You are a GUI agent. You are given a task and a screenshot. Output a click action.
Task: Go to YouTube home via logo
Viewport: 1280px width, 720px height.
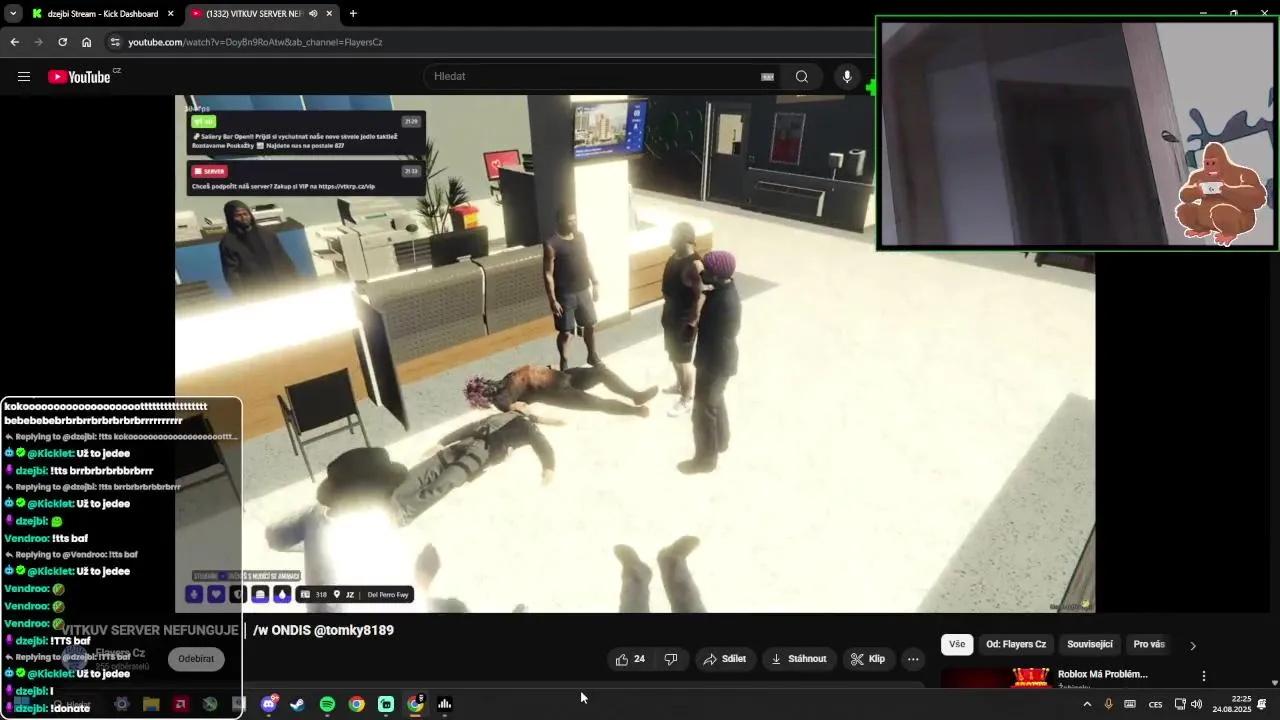tap(80, 77)
